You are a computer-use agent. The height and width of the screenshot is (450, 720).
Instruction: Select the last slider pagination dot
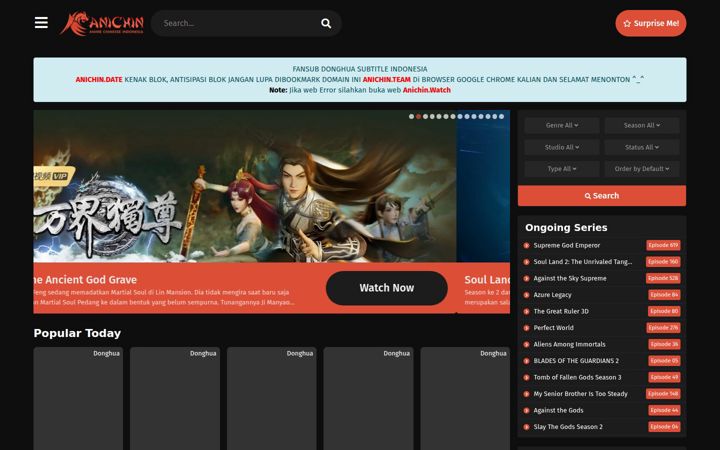pyautogui.click(x=501, y=117)
